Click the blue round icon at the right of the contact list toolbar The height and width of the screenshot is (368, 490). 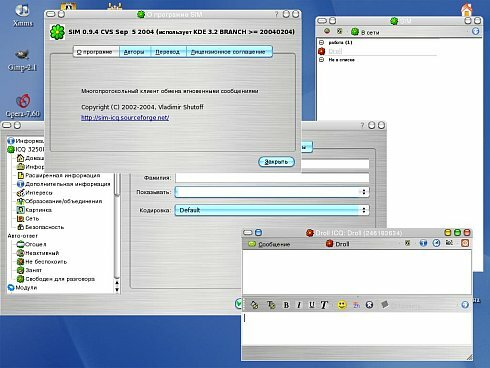click(x=476, y=31)
